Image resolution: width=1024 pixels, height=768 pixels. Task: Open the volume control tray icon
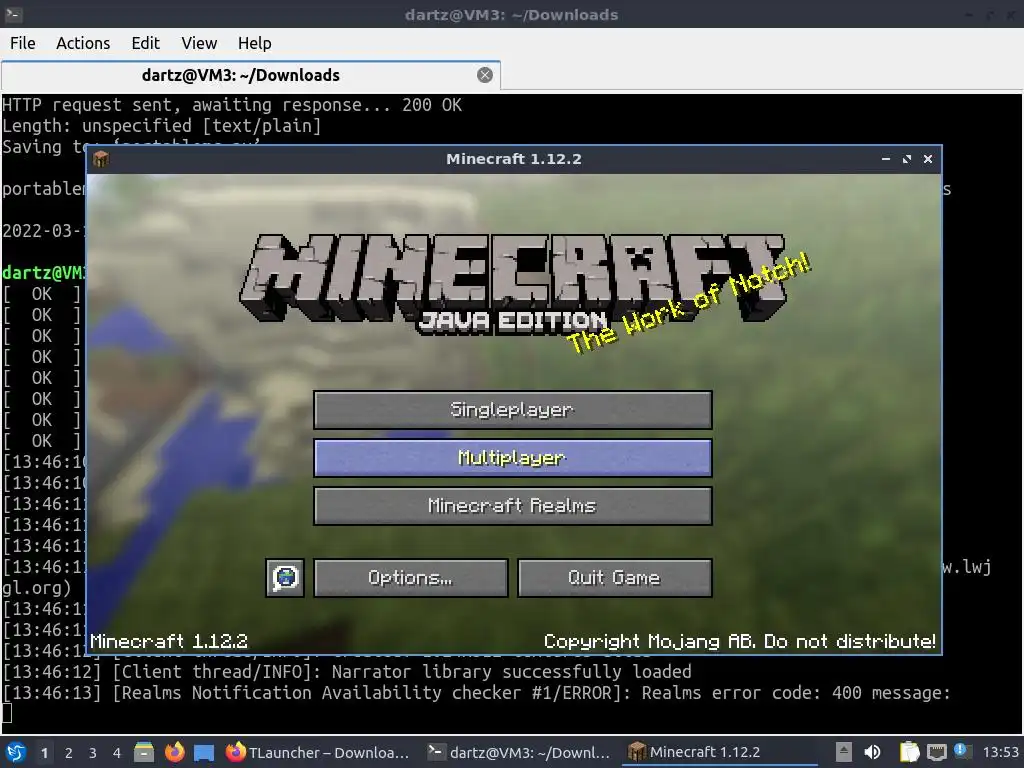coord(872,752)
